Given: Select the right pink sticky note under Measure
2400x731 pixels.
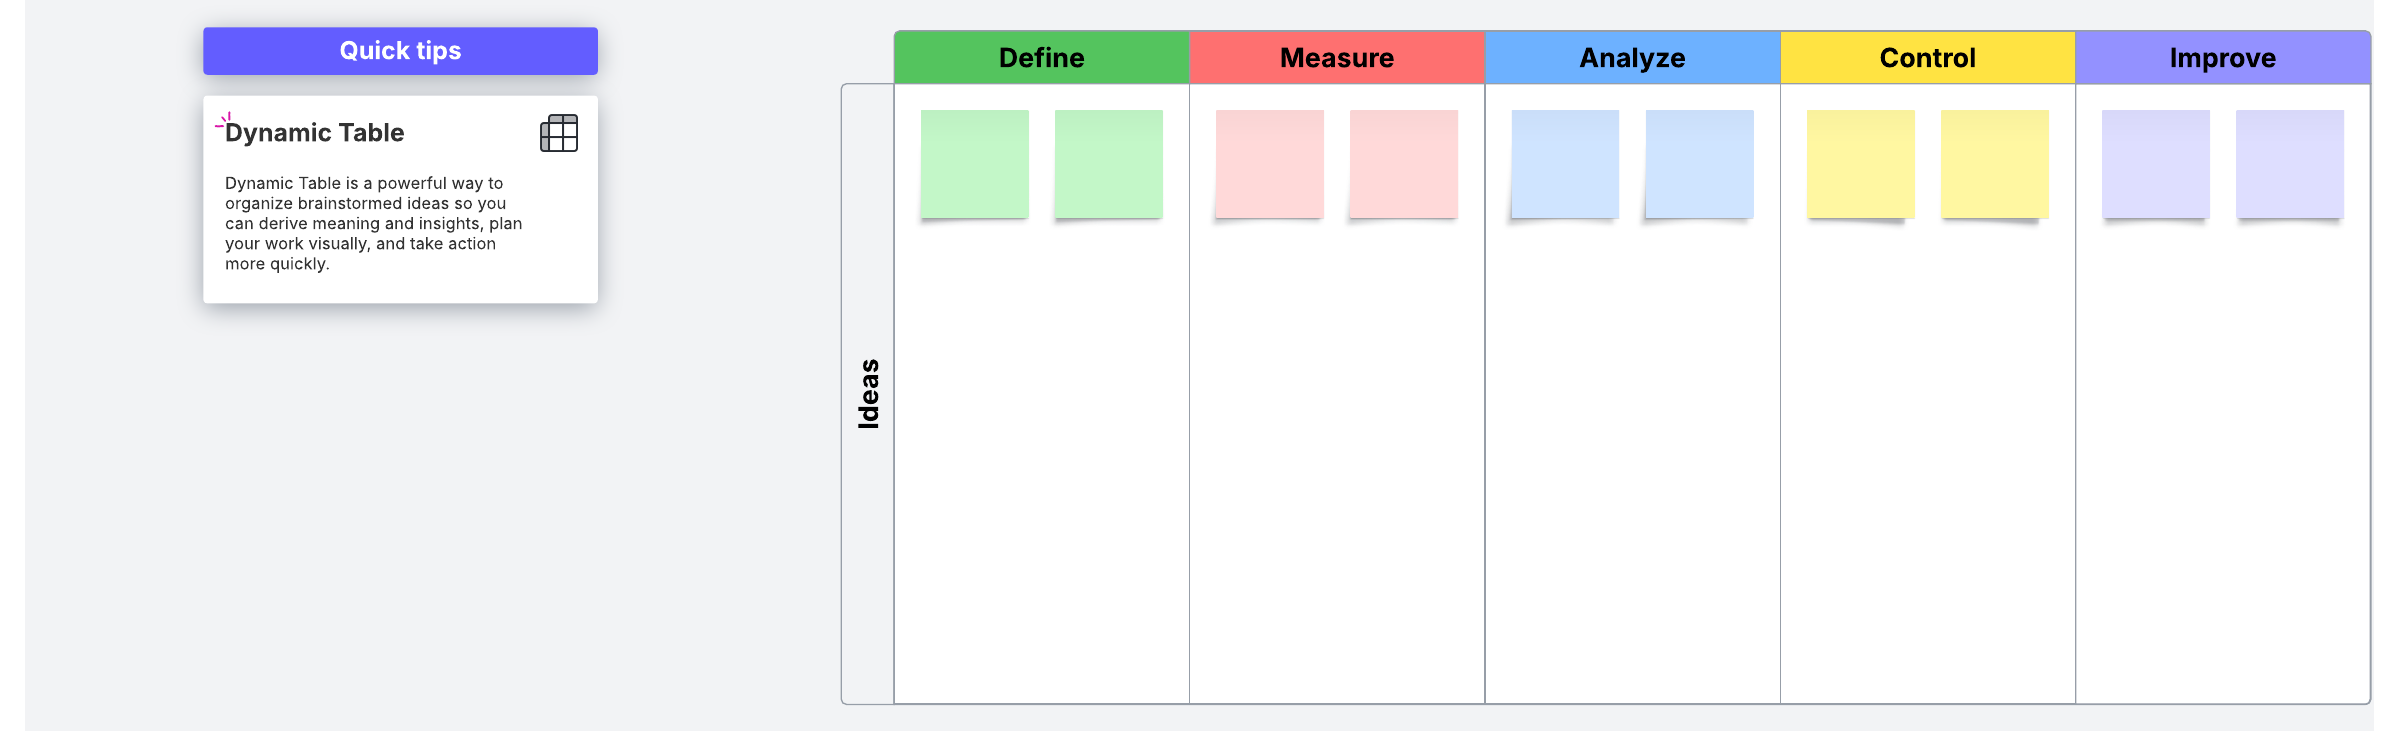Looking at the screenshot, I should tap(1403, 164).
